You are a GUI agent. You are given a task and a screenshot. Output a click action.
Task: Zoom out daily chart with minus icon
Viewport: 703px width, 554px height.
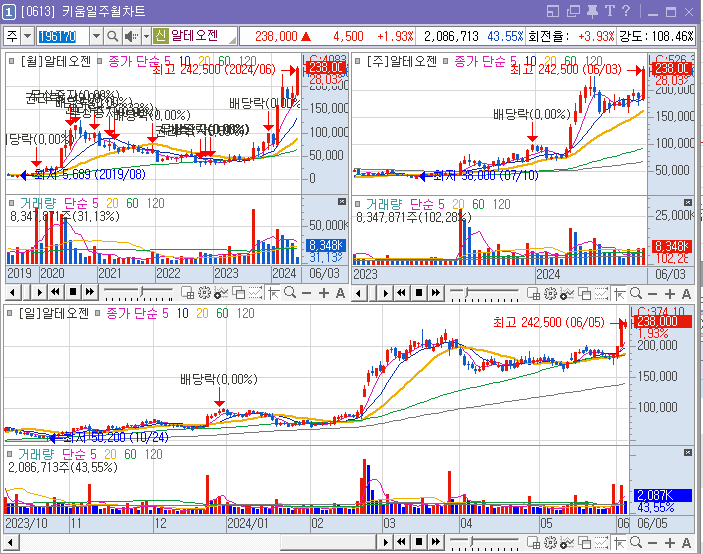click(x=653, y=543)
